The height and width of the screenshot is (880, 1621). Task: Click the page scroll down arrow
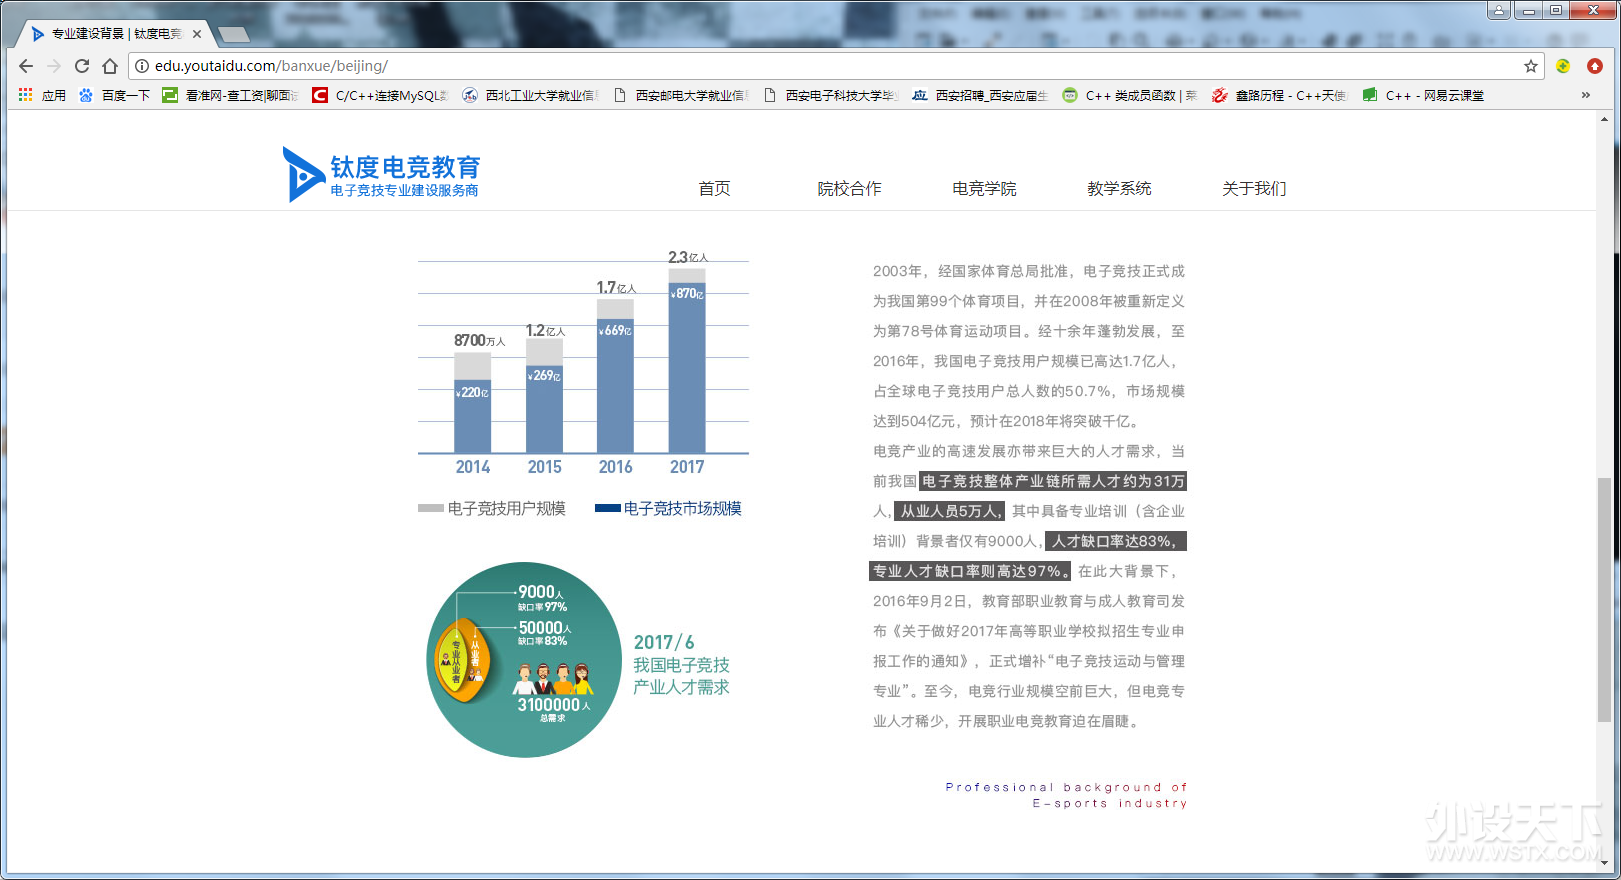tap(1604, 863)
